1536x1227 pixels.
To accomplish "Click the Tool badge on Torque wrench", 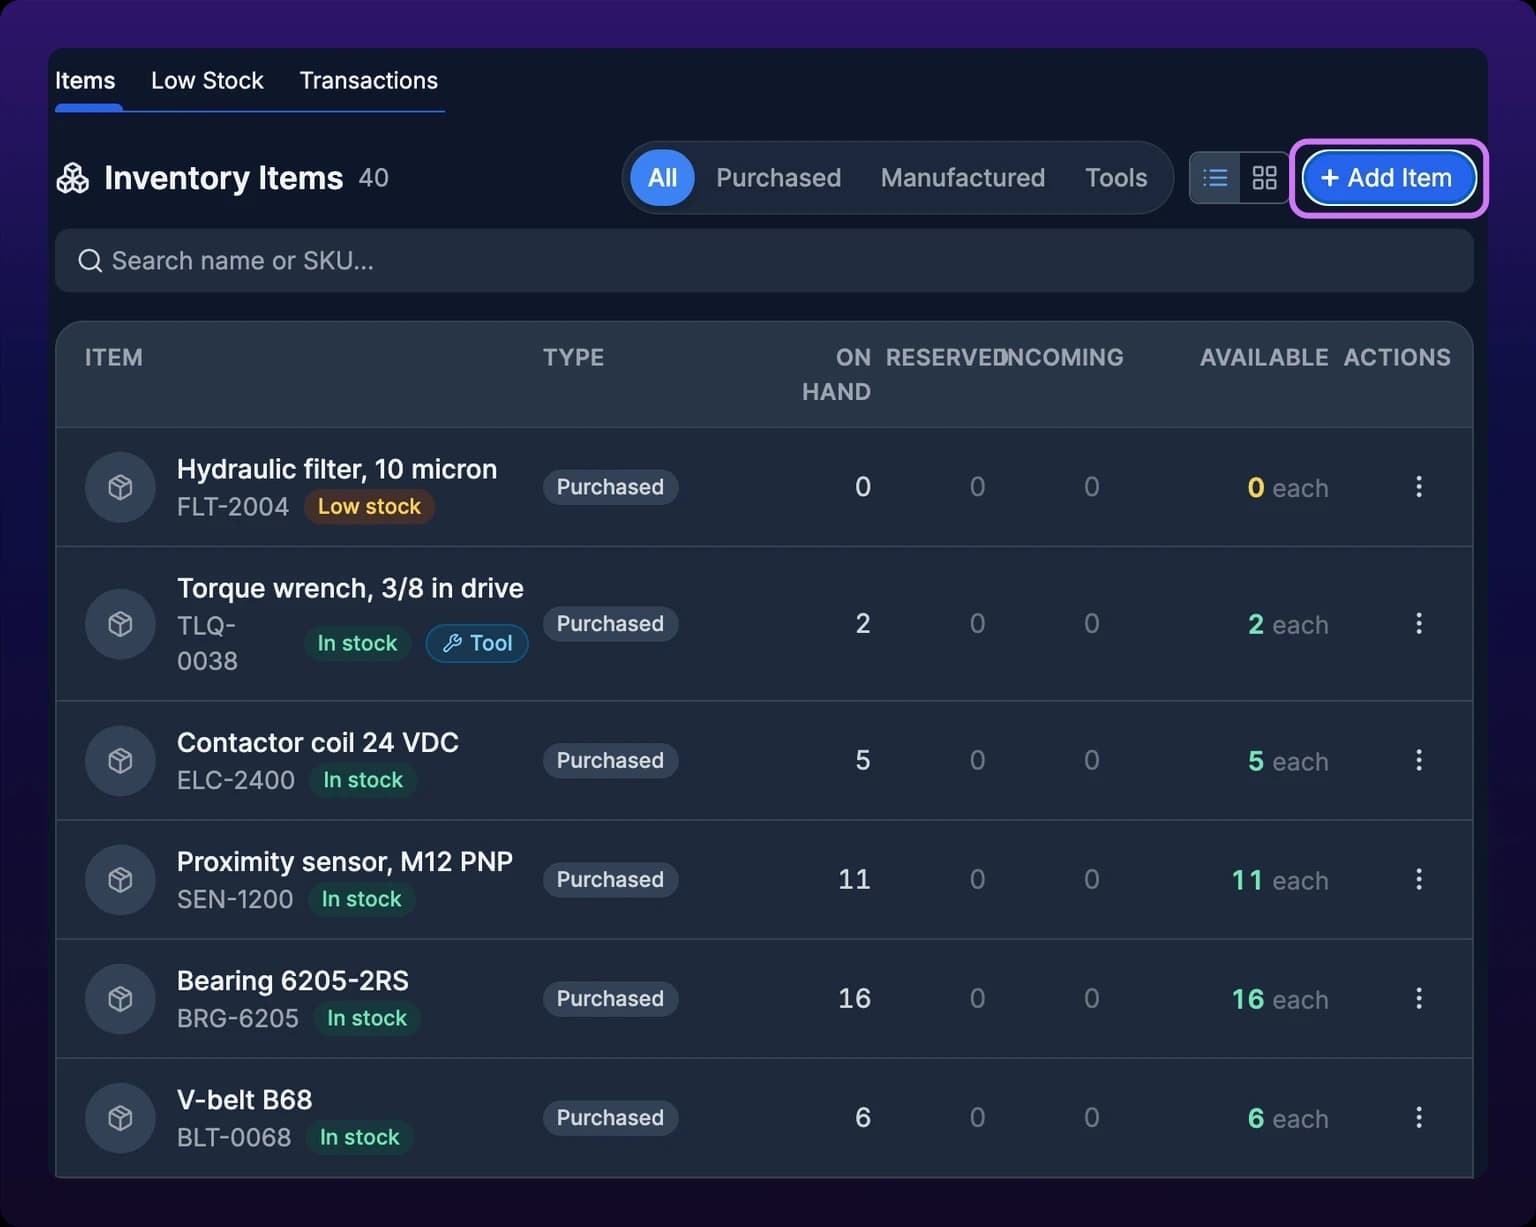I will point(477,643).
